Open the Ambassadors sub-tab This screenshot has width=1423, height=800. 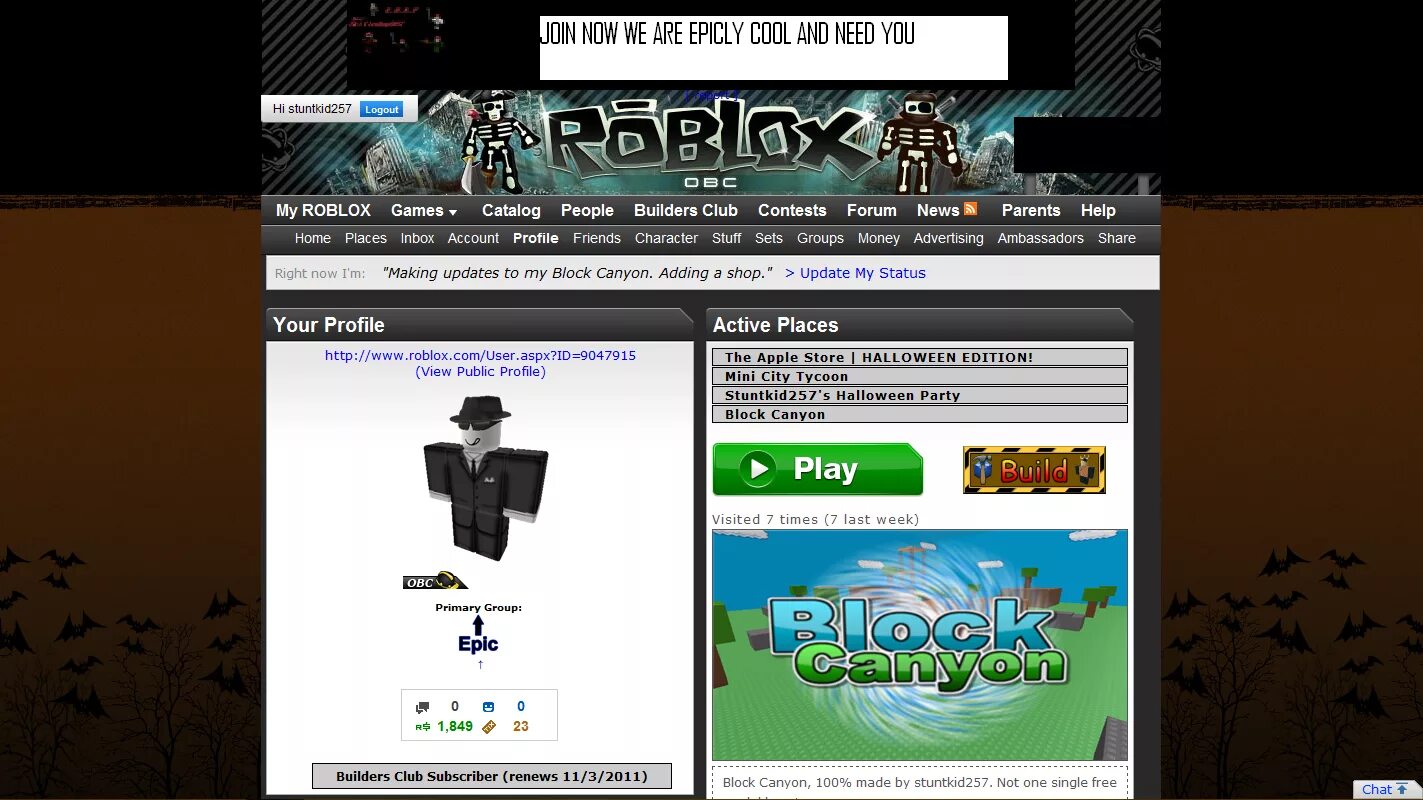click(1041, 238)
